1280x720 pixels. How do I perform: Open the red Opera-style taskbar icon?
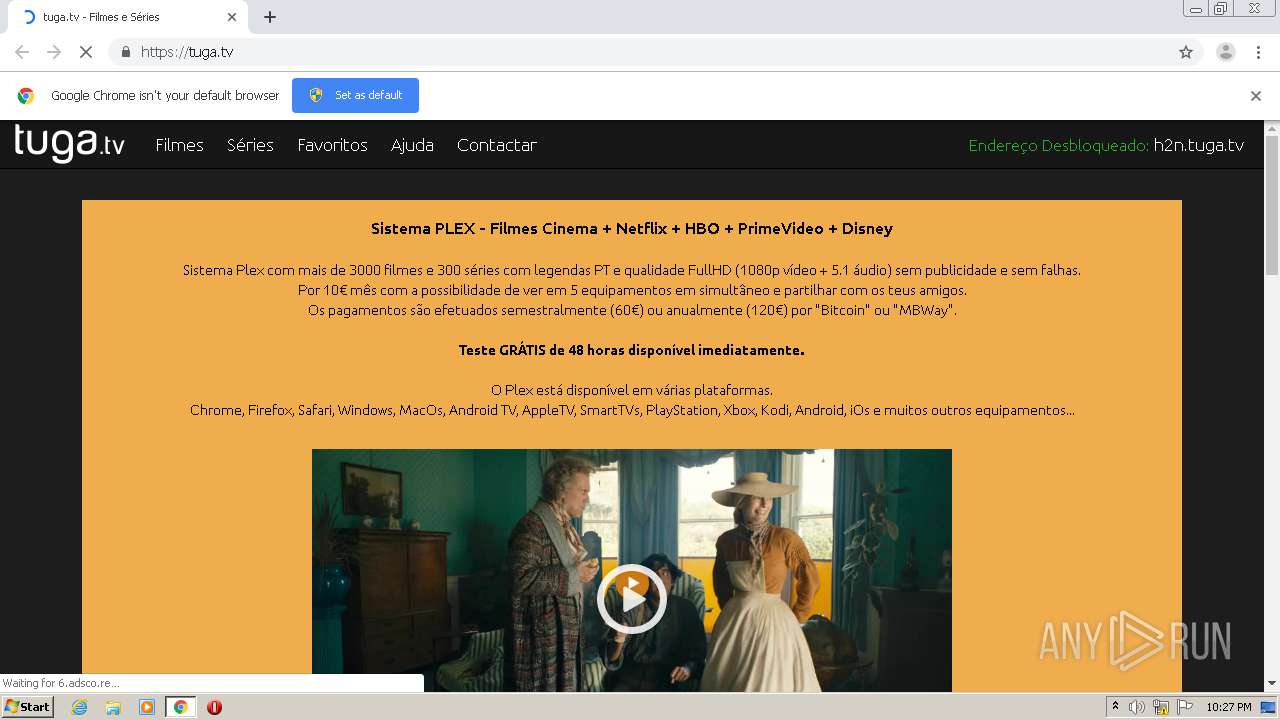214,707
